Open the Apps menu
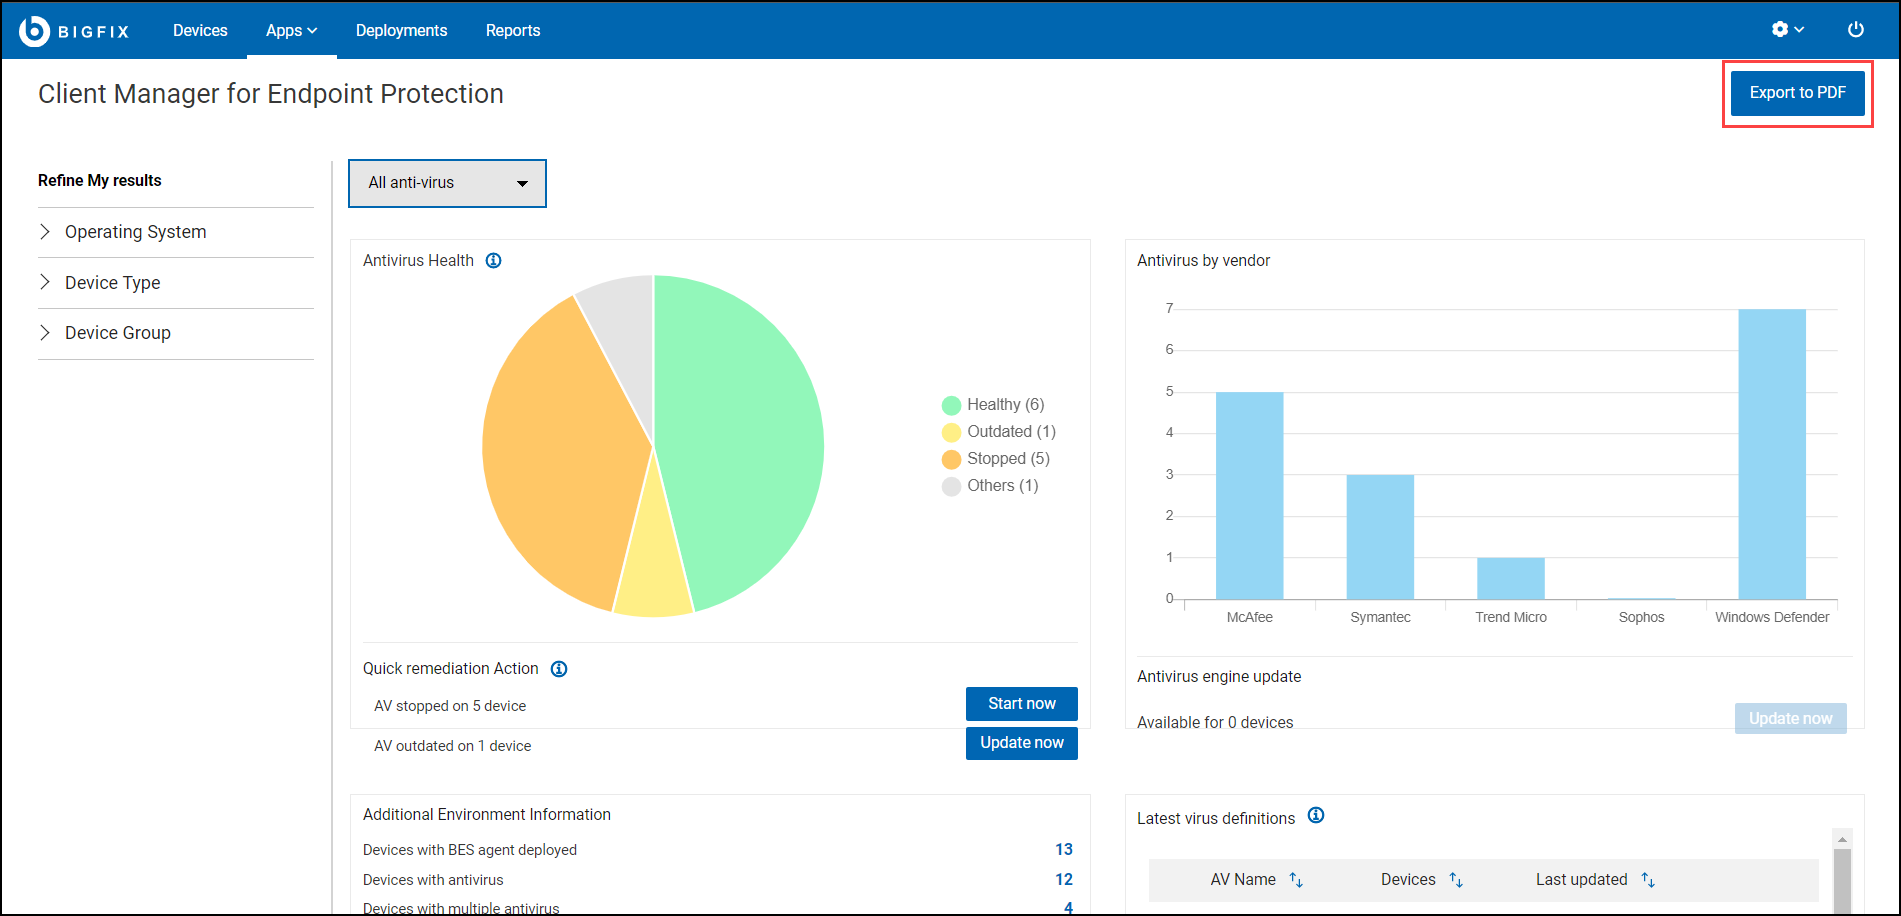 click(x=291, y=31)
